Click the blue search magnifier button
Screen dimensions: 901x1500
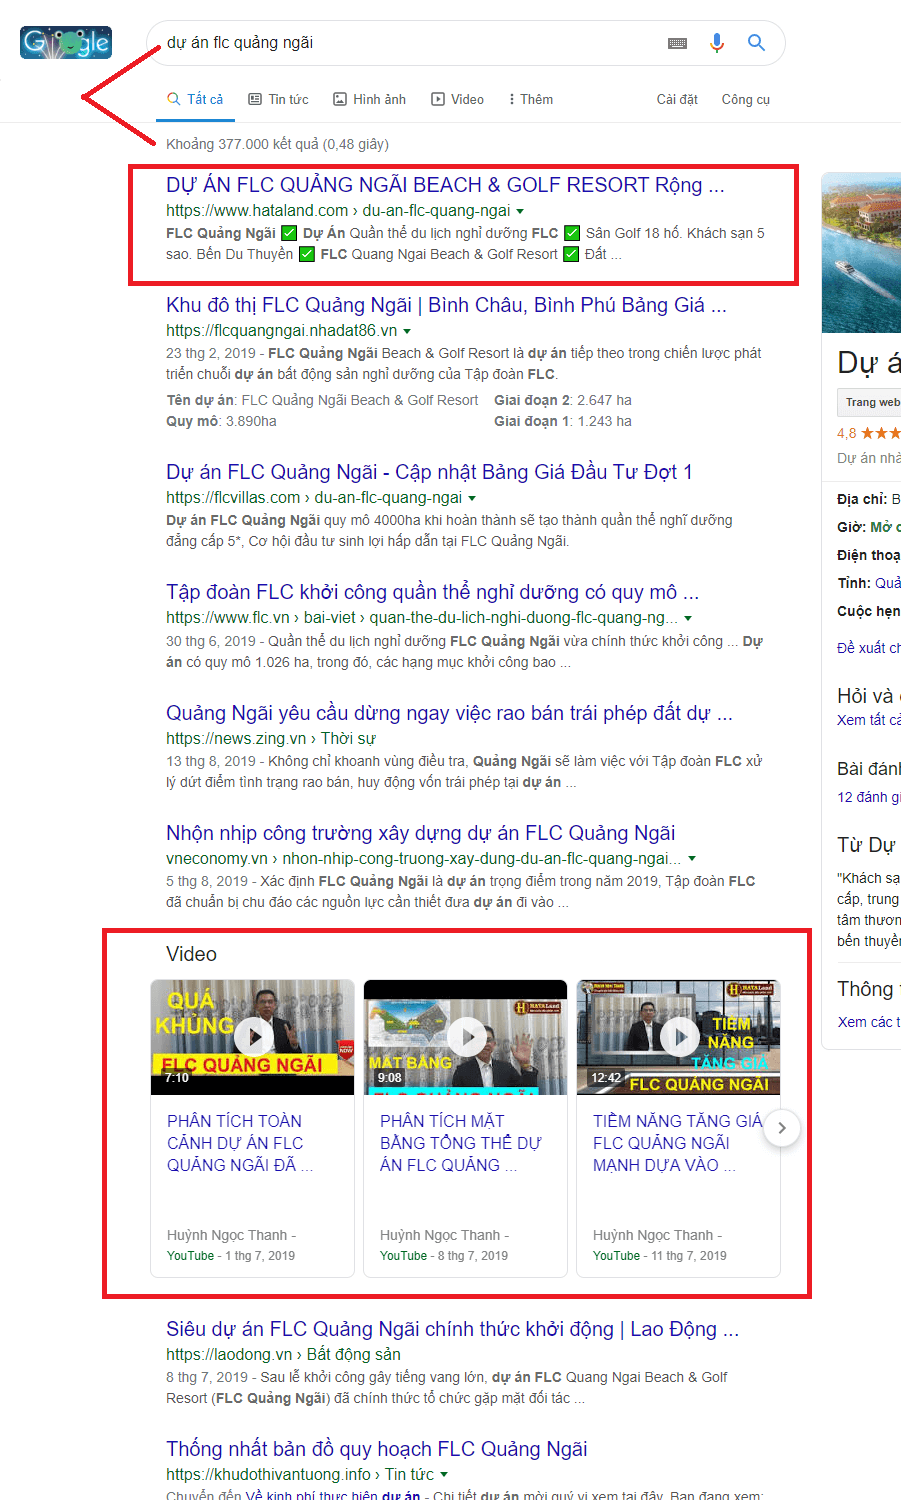756,43
